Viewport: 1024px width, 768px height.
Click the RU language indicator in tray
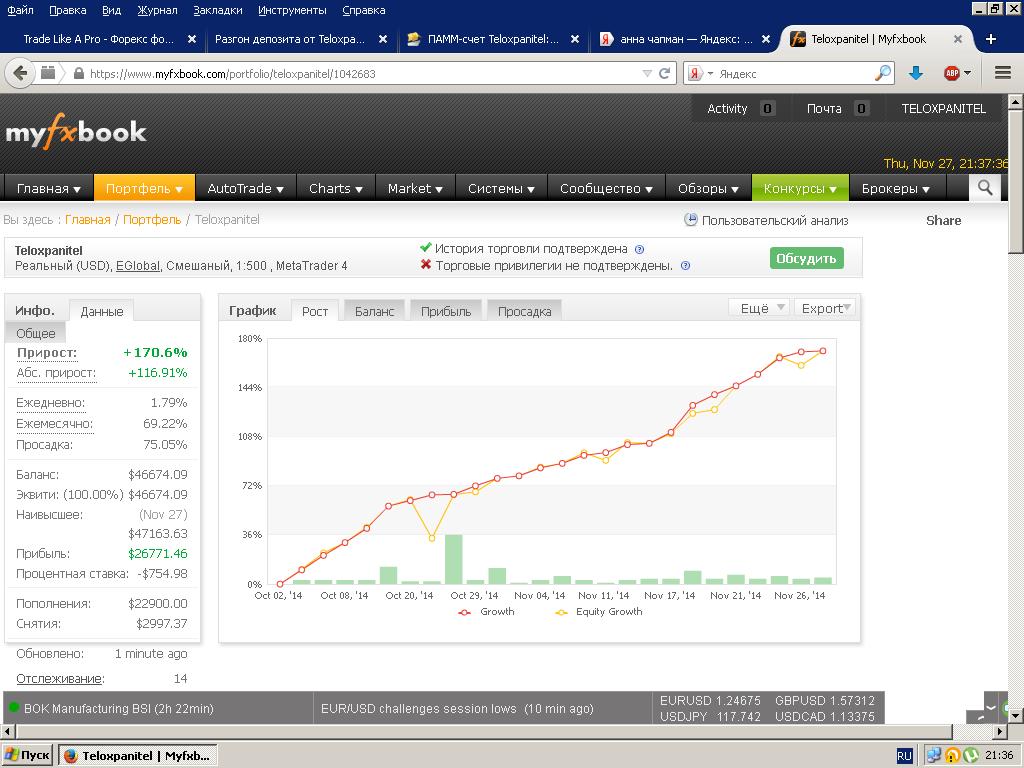point(904,756)
